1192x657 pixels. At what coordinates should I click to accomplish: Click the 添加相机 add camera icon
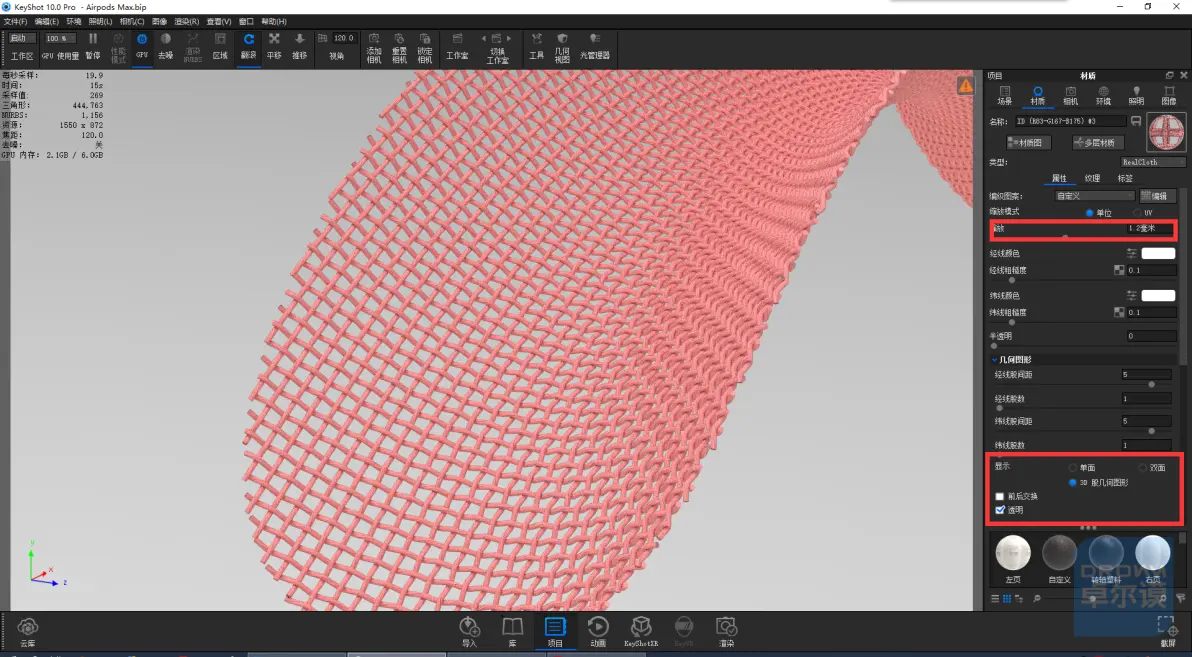[x=374, y=48]
